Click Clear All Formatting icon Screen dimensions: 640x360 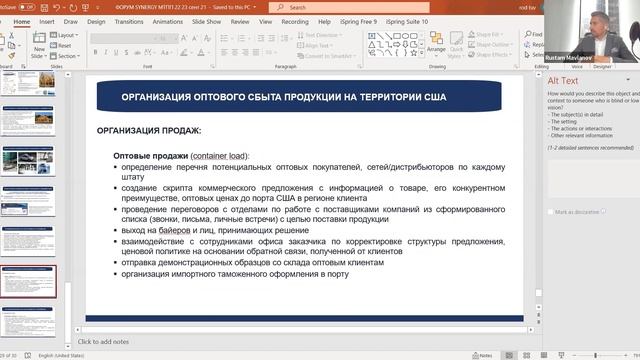coord(207,38)
